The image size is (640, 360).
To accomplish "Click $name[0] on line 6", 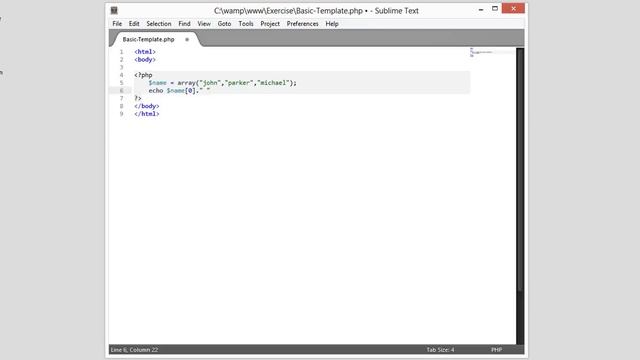I will click(x=182, y=91).
